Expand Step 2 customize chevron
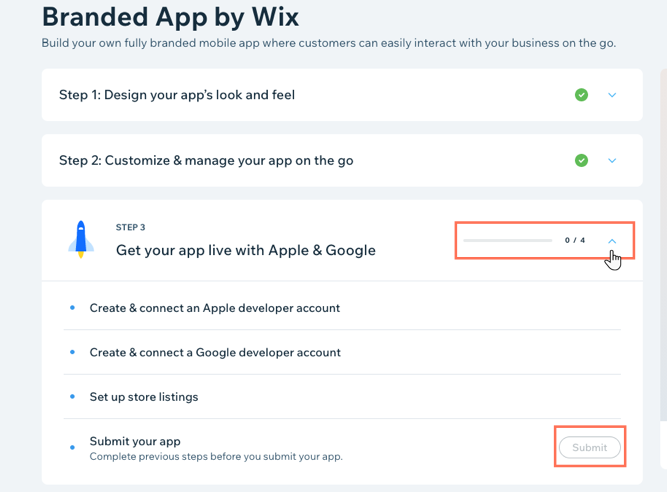 pos(612,160)
